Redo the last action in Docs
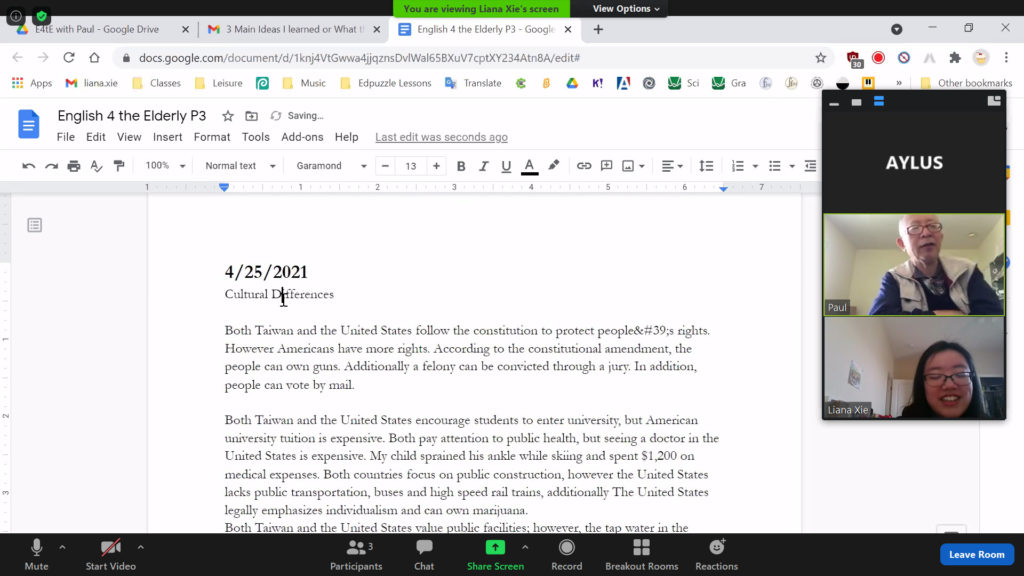The width and height of the screenshot is (1024, 576). pos(51,166)
